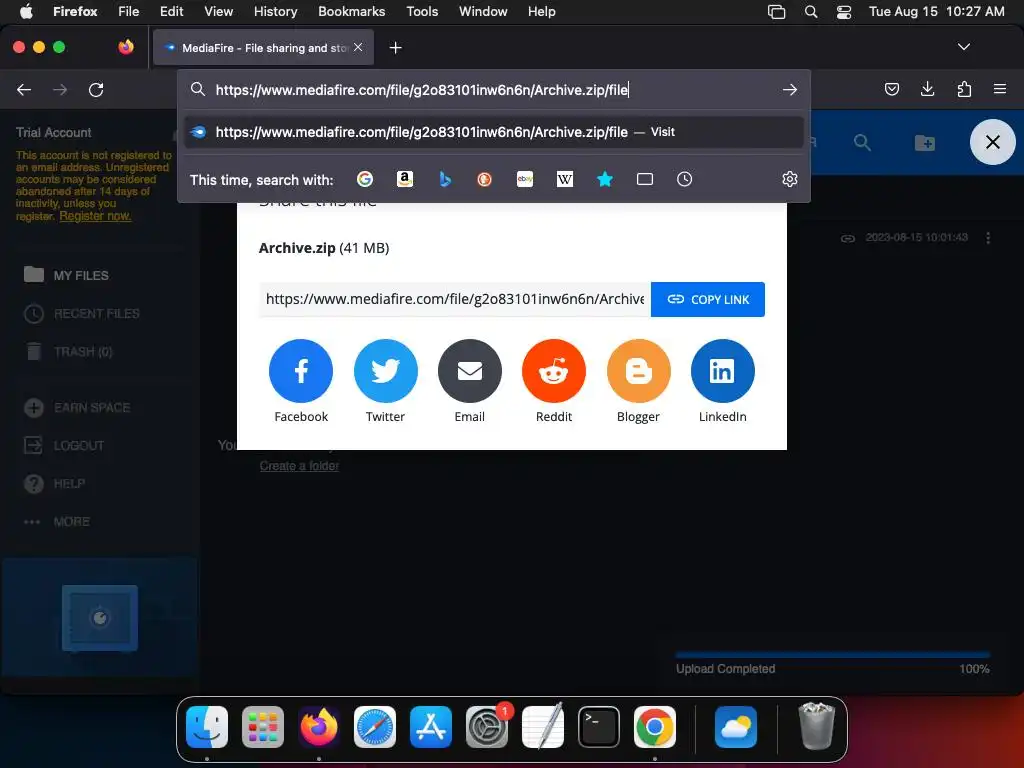Open the Firefox hamburger application menu
Image resolution: width=1024 pixels, height=768 pixels.
pos(1000,89)
